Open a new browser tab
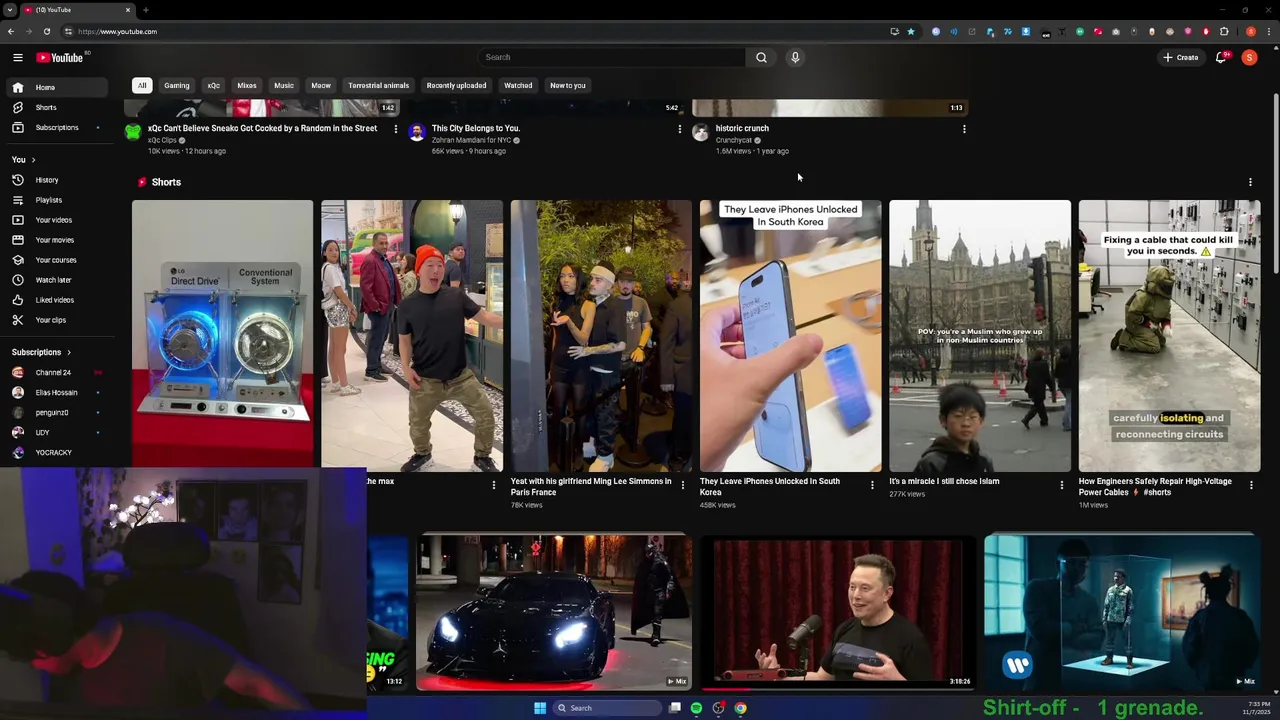This screenshot has height=720, width=1280. (x=146, y=10)
